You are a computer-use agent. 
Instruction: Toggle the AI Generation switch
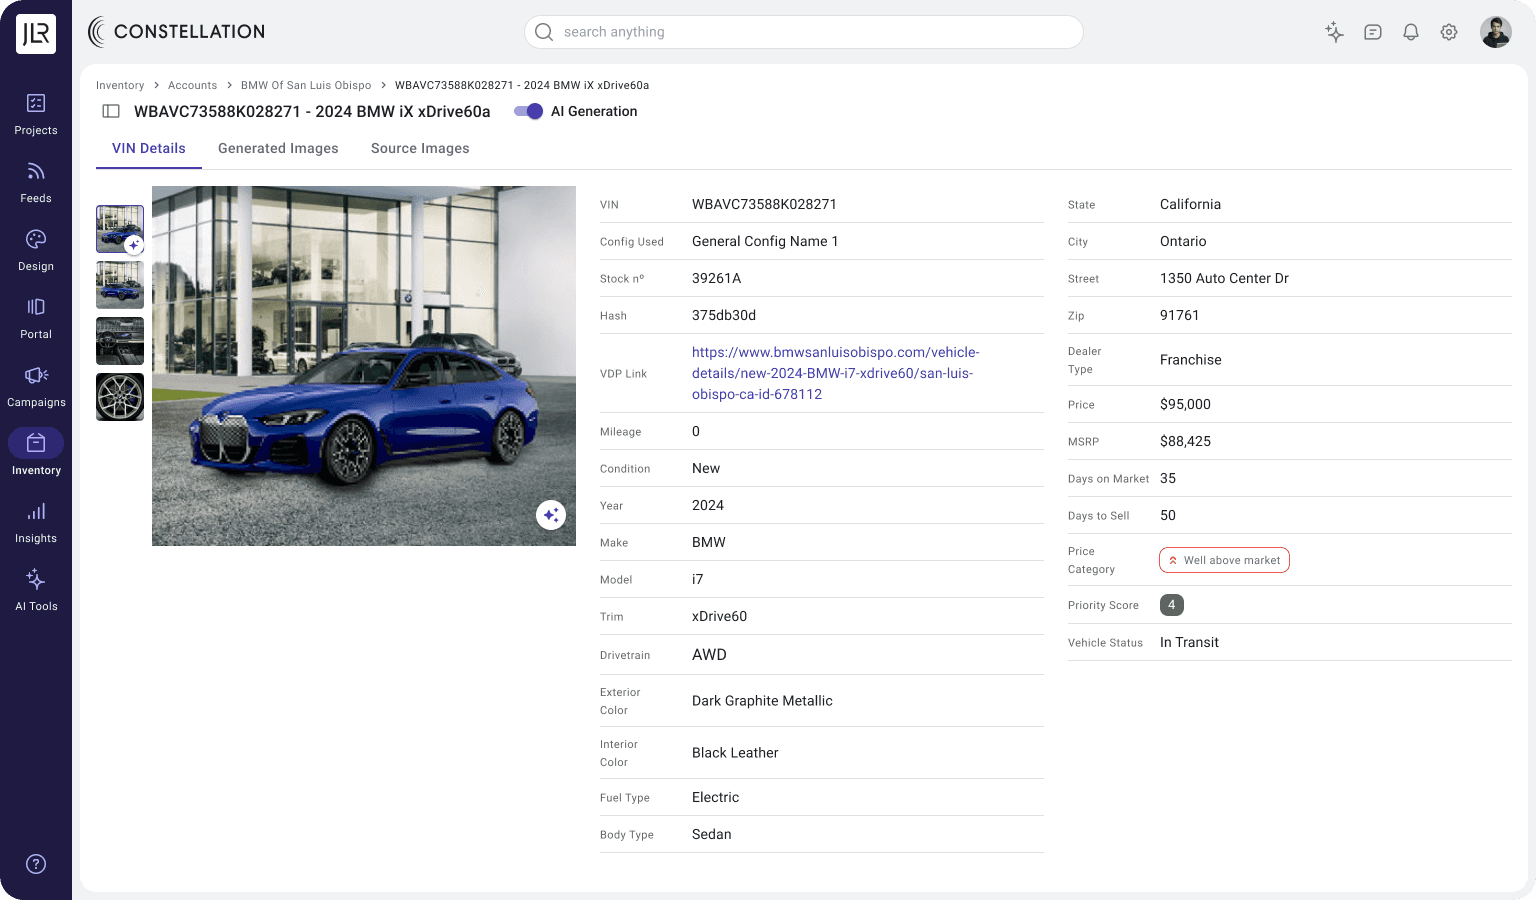pyautogui.click(x=528, y=111)
